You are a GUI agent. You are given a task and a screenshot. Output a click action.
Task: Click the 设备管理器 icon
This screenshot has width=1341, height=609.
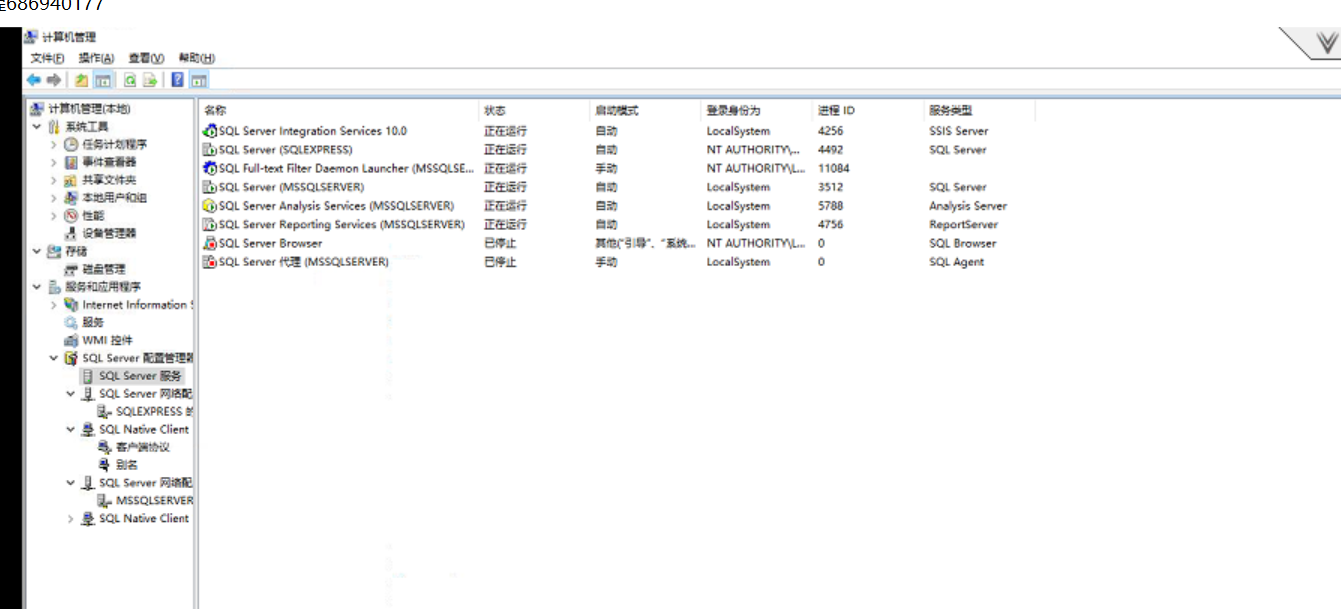(x=71, y=233)
